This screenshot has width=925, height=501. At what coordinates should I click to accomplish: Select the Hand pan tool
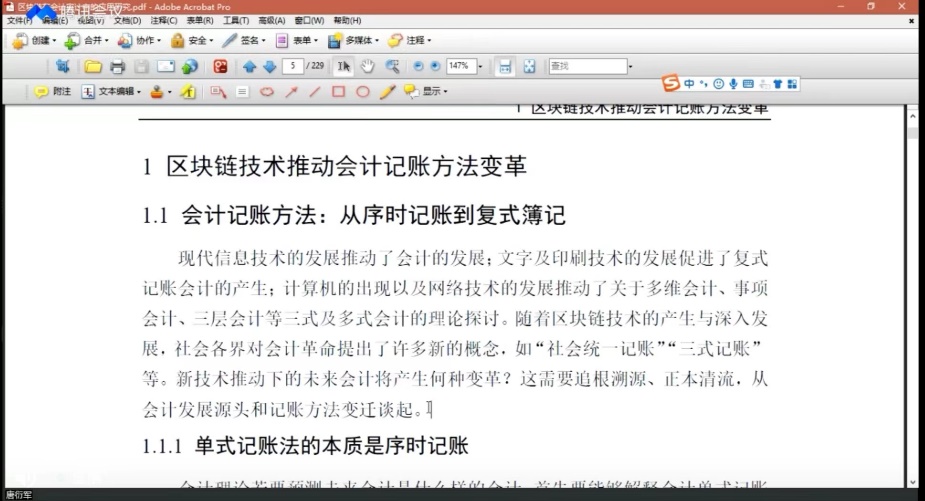click(367, 67)
